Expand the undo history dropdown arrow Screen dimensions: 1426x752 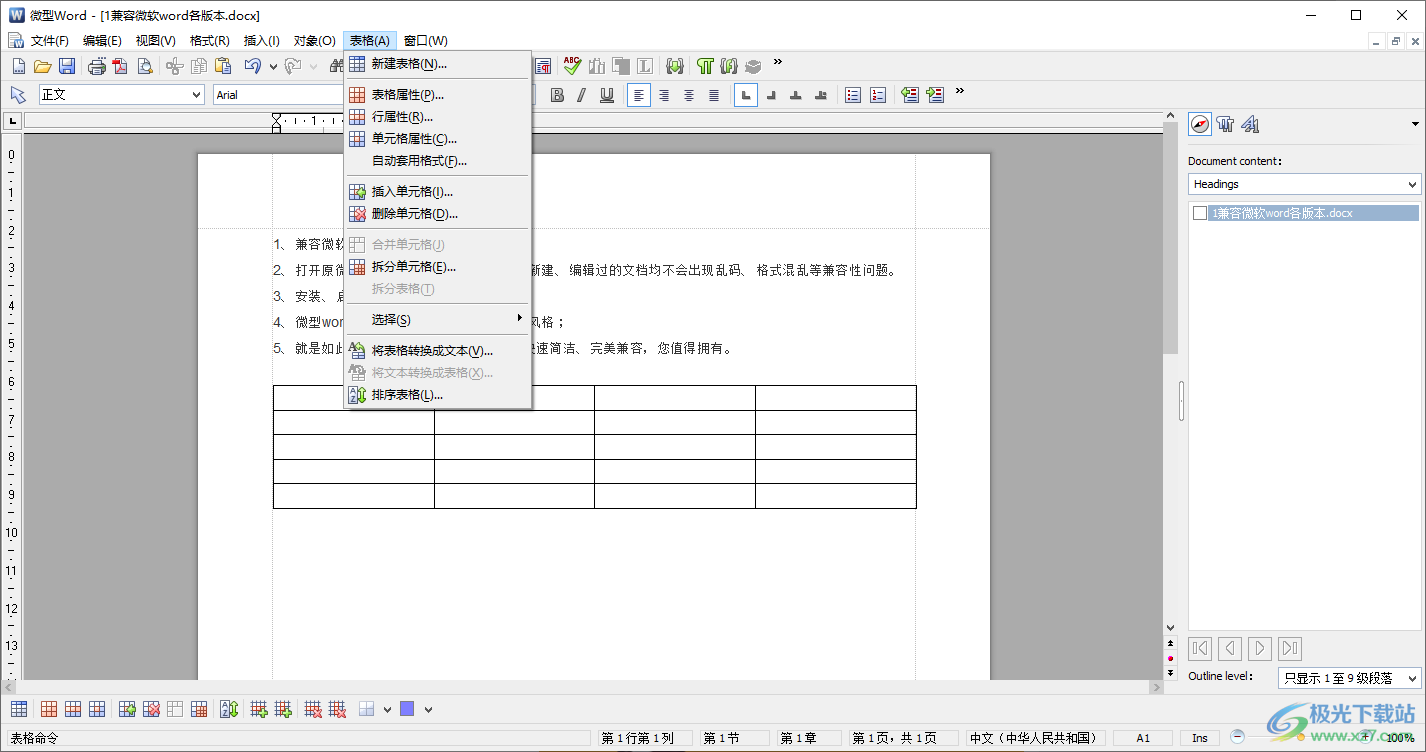click(x=273, y=67)
